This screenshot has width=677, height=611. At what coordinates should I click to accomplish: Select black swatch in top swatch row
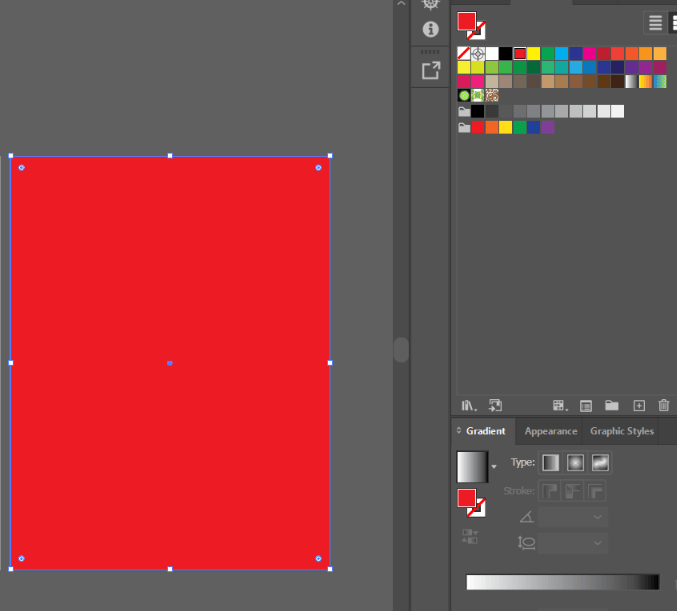click(506, 54)
